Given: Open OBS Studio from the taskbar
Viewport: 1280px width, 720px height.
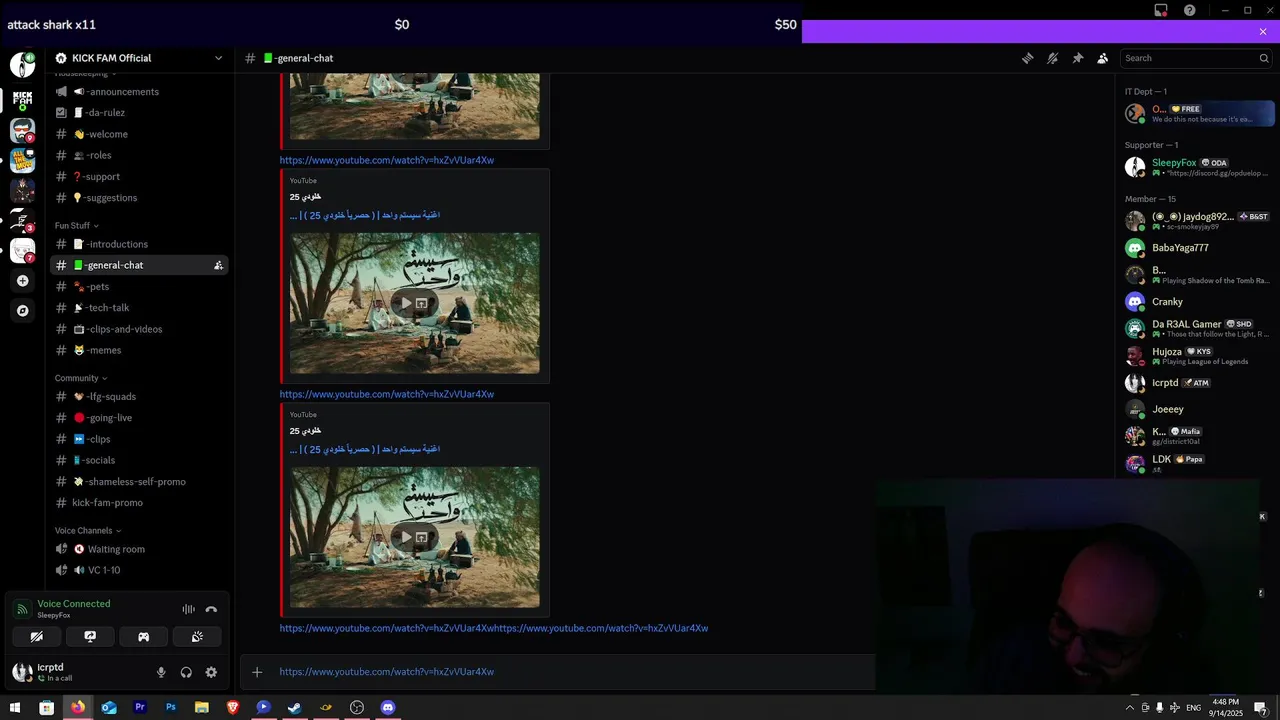Looking at the screenshot, I should [357, 707].
